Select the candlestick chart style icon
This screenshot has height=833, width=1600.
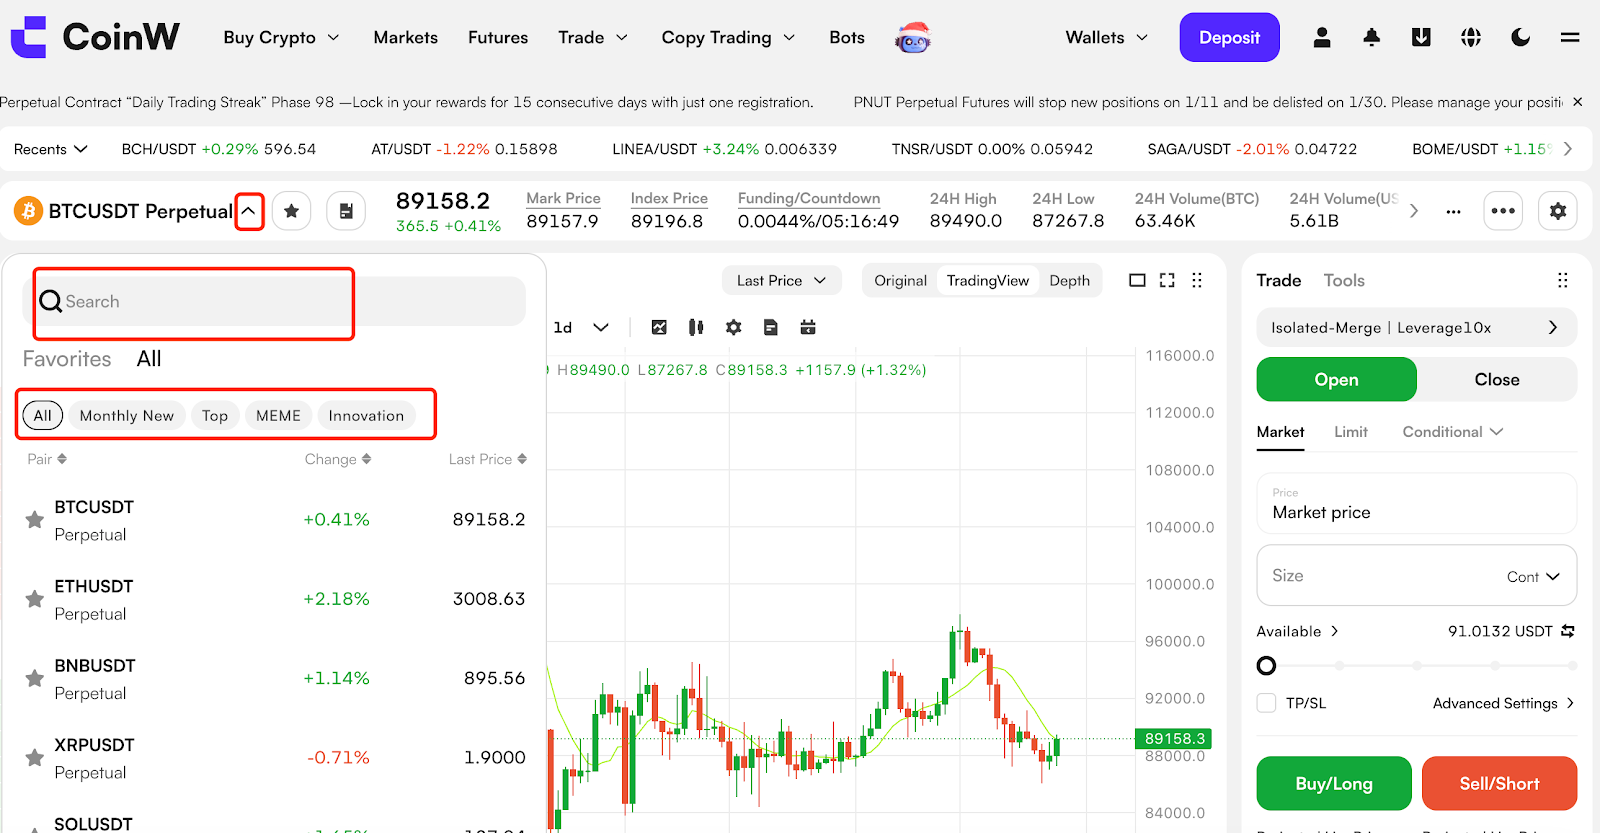pyautogui.click(x=696, y=327)
